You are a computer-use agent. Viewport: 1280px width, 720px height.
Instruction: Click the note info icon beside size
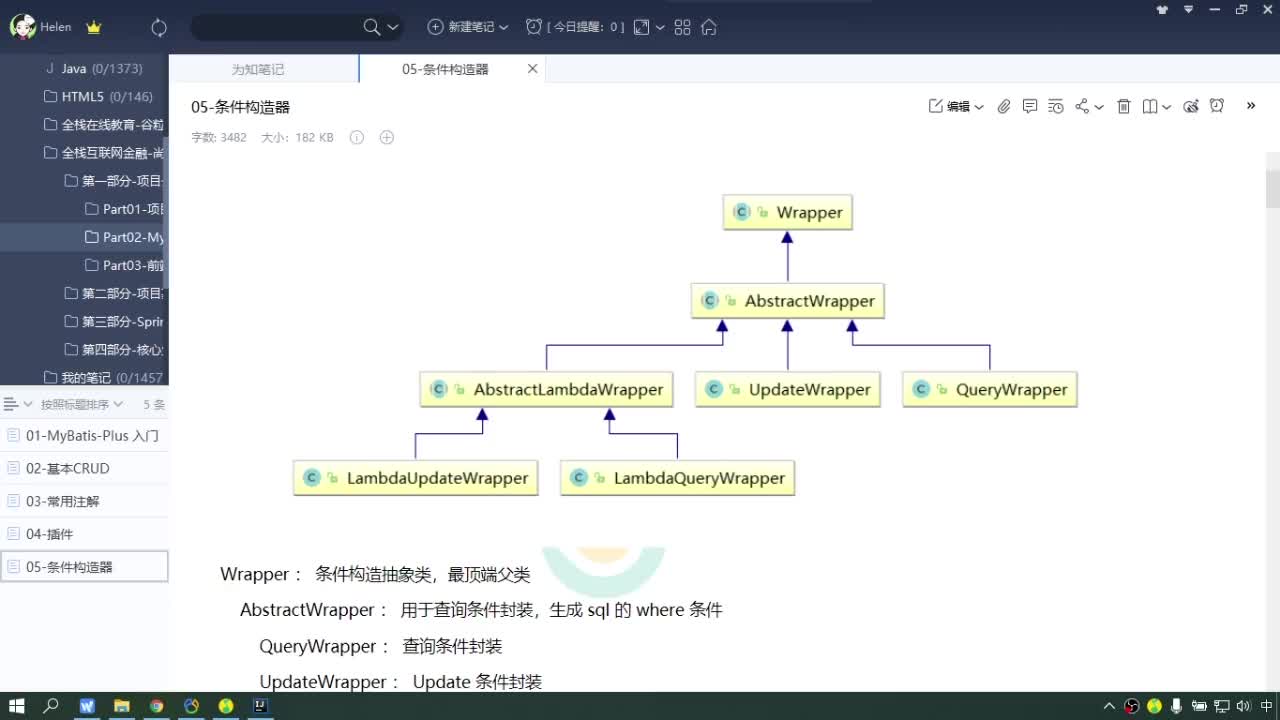pos(357,138)
